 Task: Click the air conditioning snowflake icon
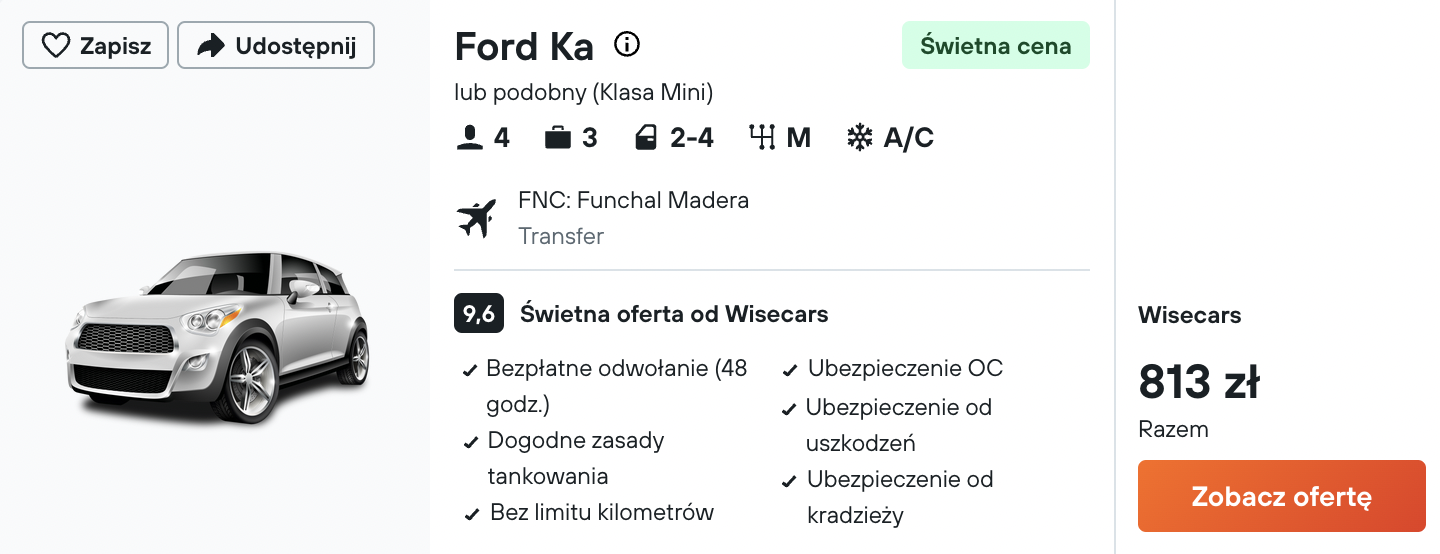859,138
